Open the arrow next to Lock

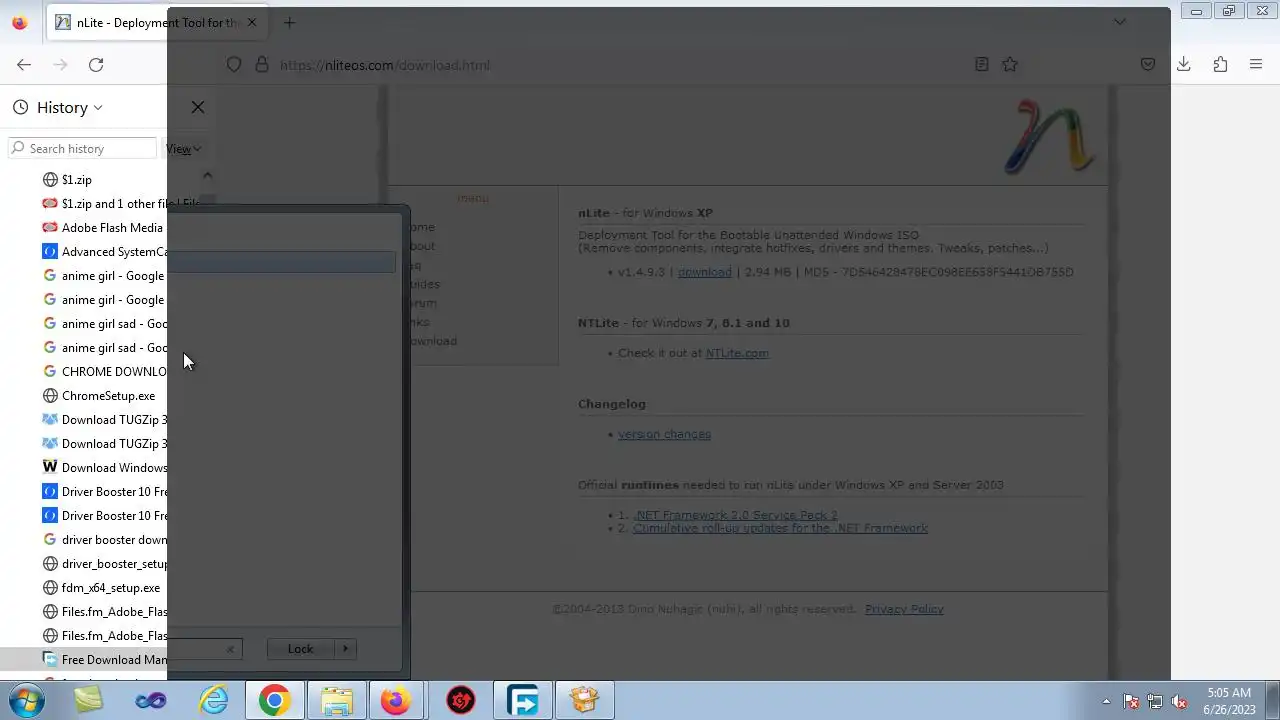[x=345, y=649]
